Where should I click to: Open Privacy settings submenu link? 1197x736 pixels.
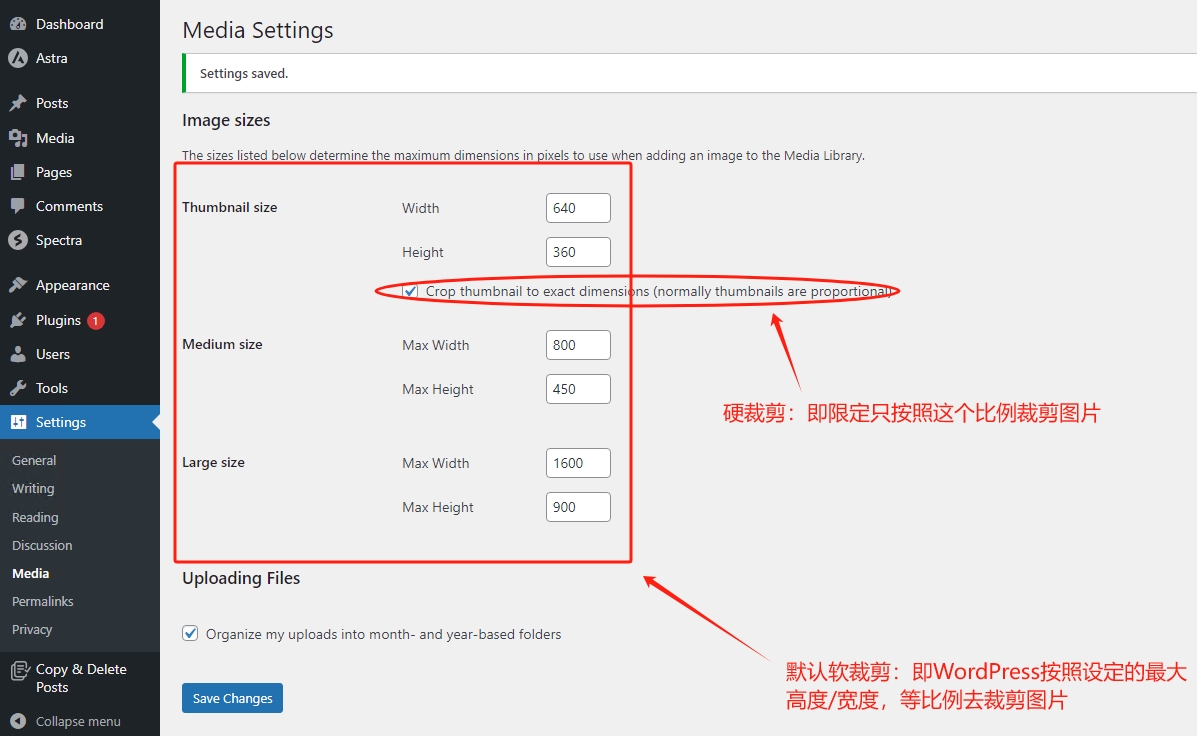32,630
